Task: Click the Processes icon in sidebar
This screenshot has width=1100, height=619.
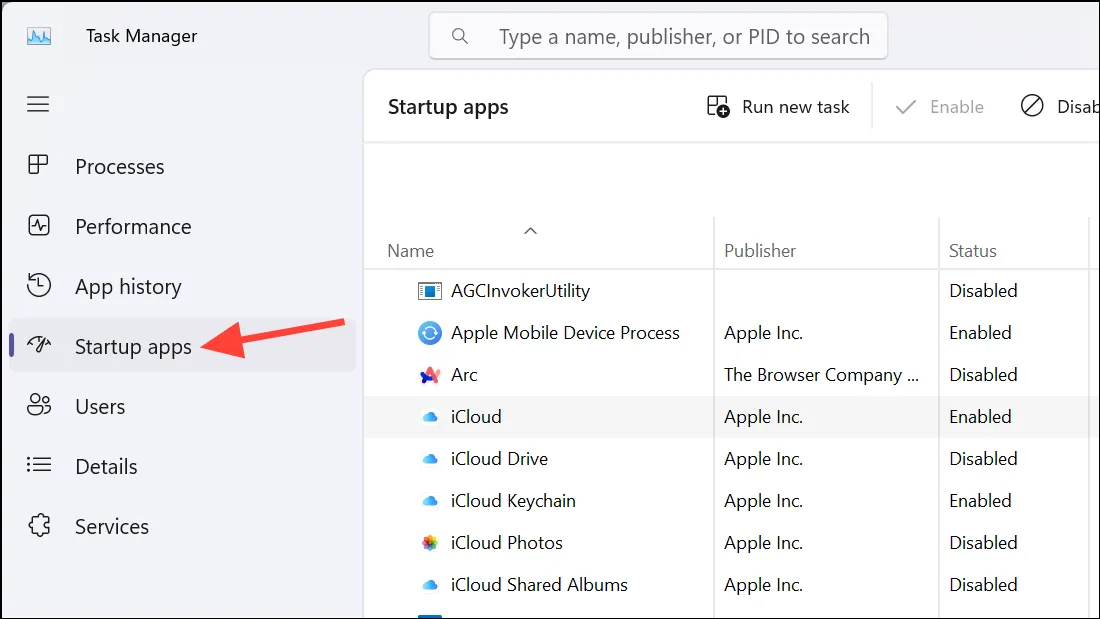Action: pyautogui.click(x=38, y=165)
